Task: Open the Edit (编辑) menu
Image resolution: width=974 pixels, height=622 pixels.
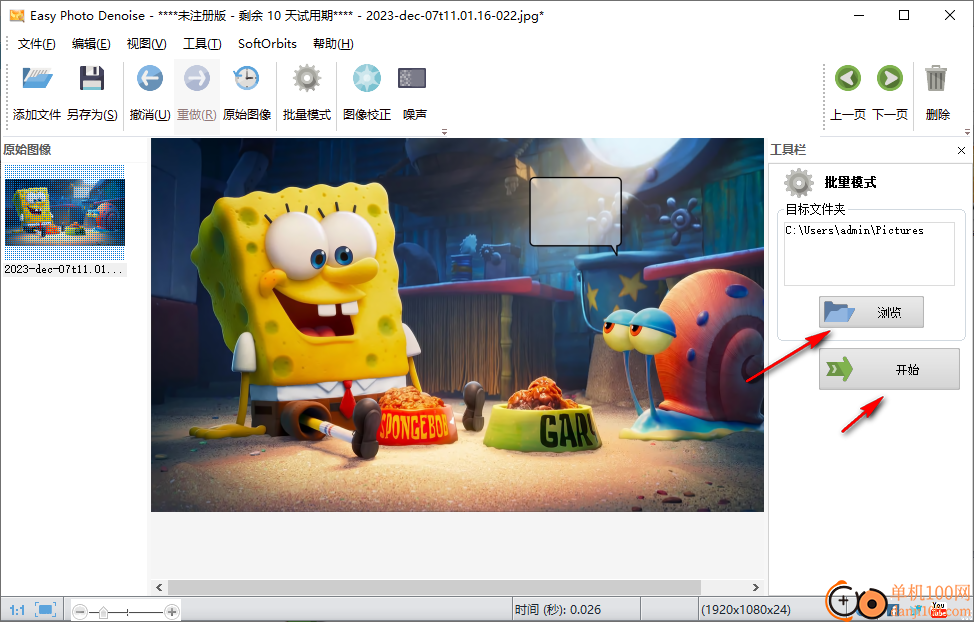Action: click(x=91, y=43)
